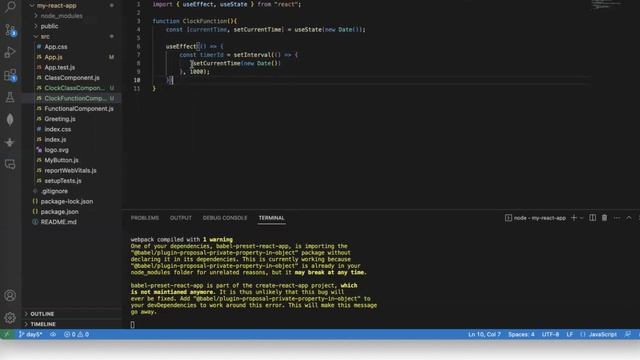This screenshot has width=640, height=360.
Task: Open the chat panel icon in activity bar
Action: 10,164
